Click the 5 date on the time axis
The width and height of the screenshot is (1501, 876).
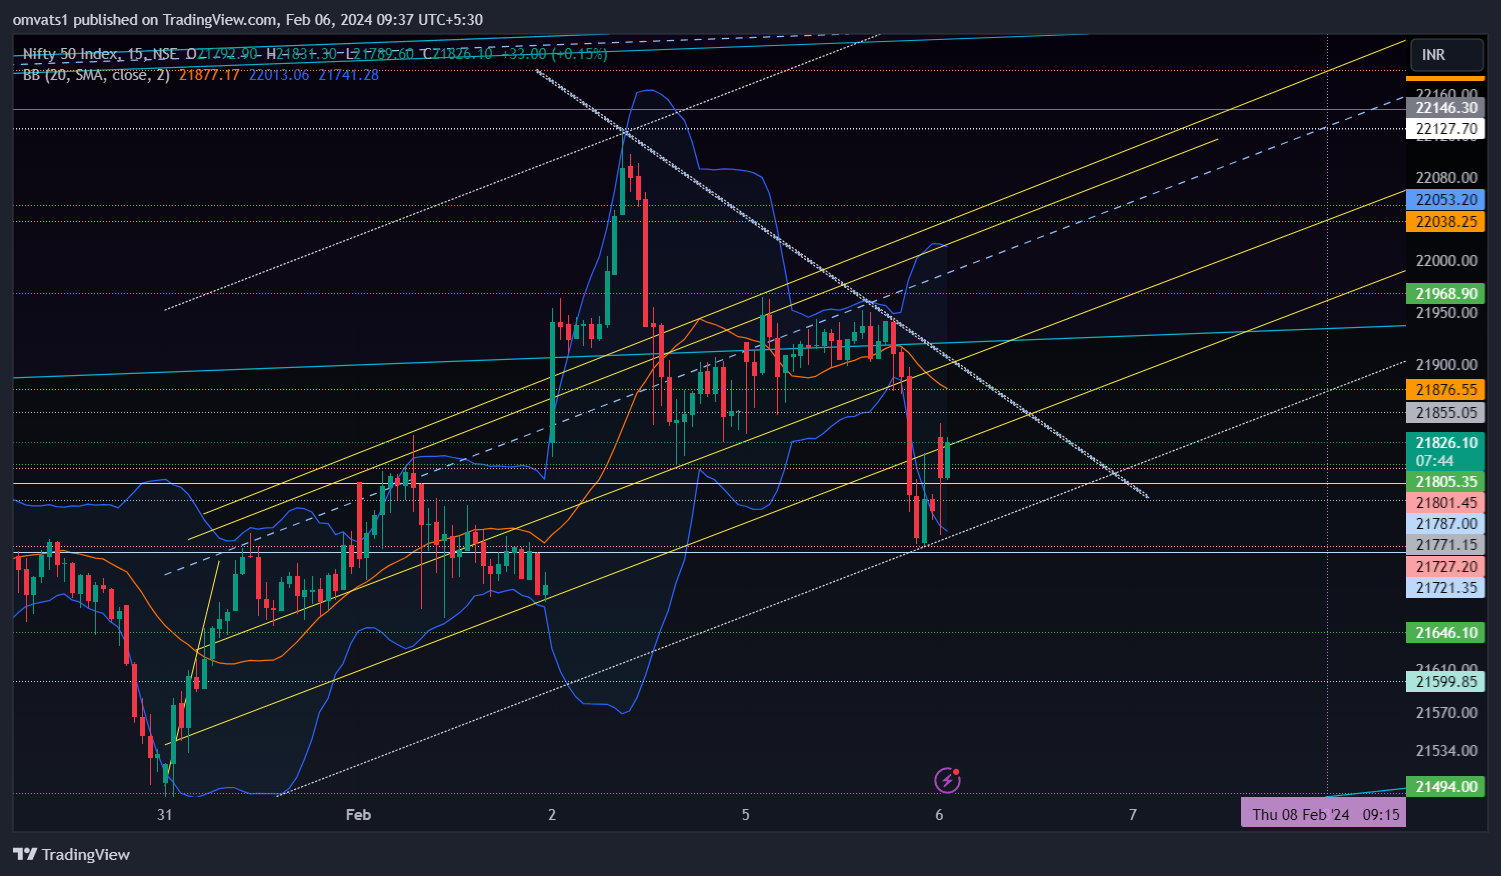pyautogui.click(x=746, y=815)
